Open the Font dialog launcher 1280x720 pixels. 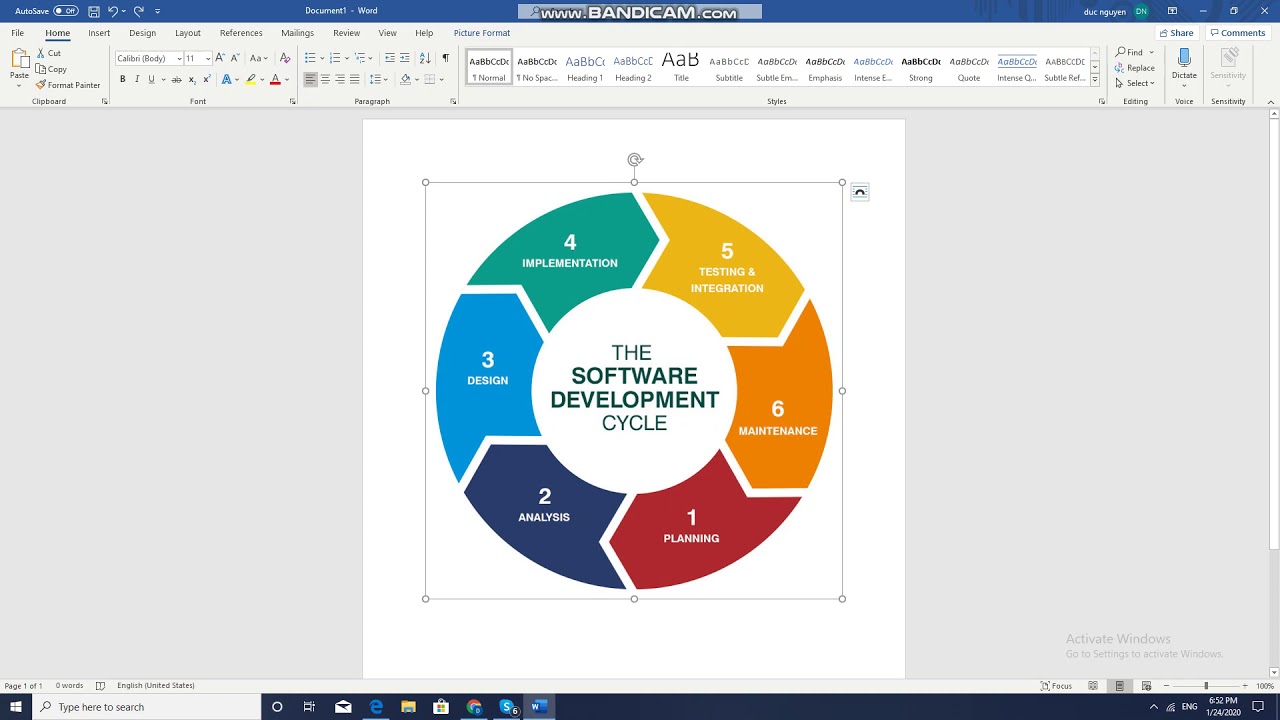(x=293, y=101)
